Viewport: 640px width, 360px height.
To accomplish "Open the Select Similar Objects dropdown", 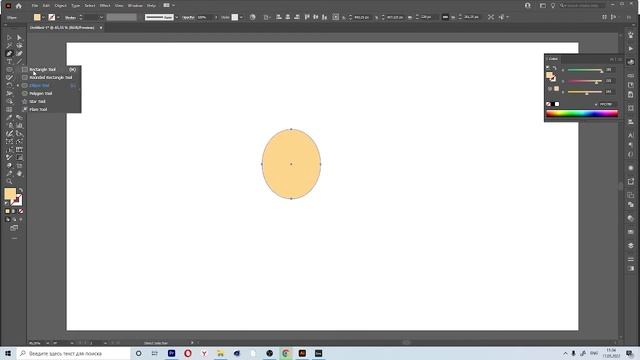I will click(507, 17).
